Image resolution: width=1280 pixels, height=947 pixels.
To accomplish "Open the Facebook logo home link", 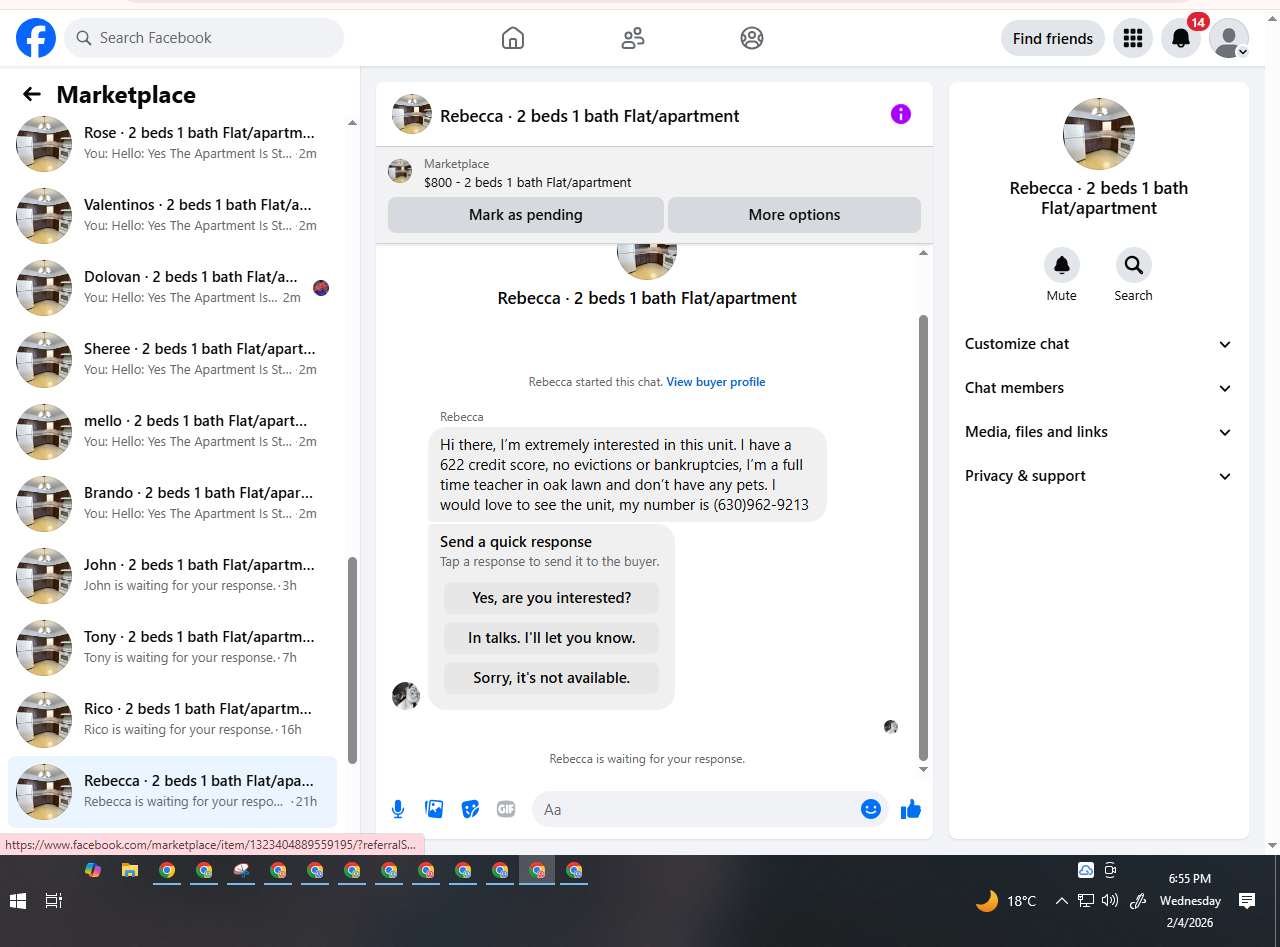I will coord(36,38).
